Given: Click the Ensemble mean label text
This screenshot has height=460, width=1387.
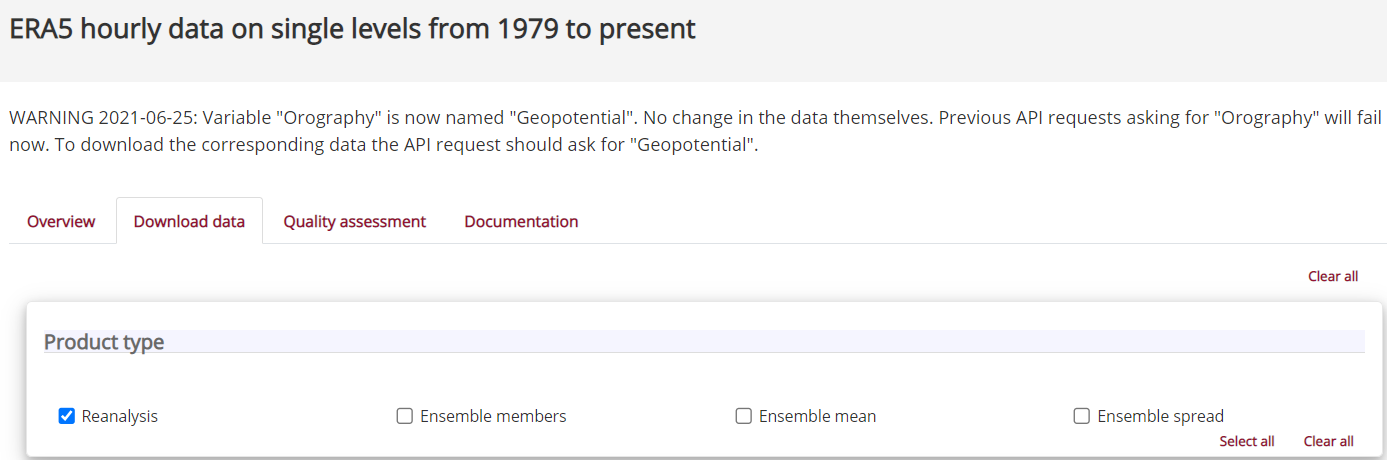Looking at the screenshot, I should click(x=817, y=416).
